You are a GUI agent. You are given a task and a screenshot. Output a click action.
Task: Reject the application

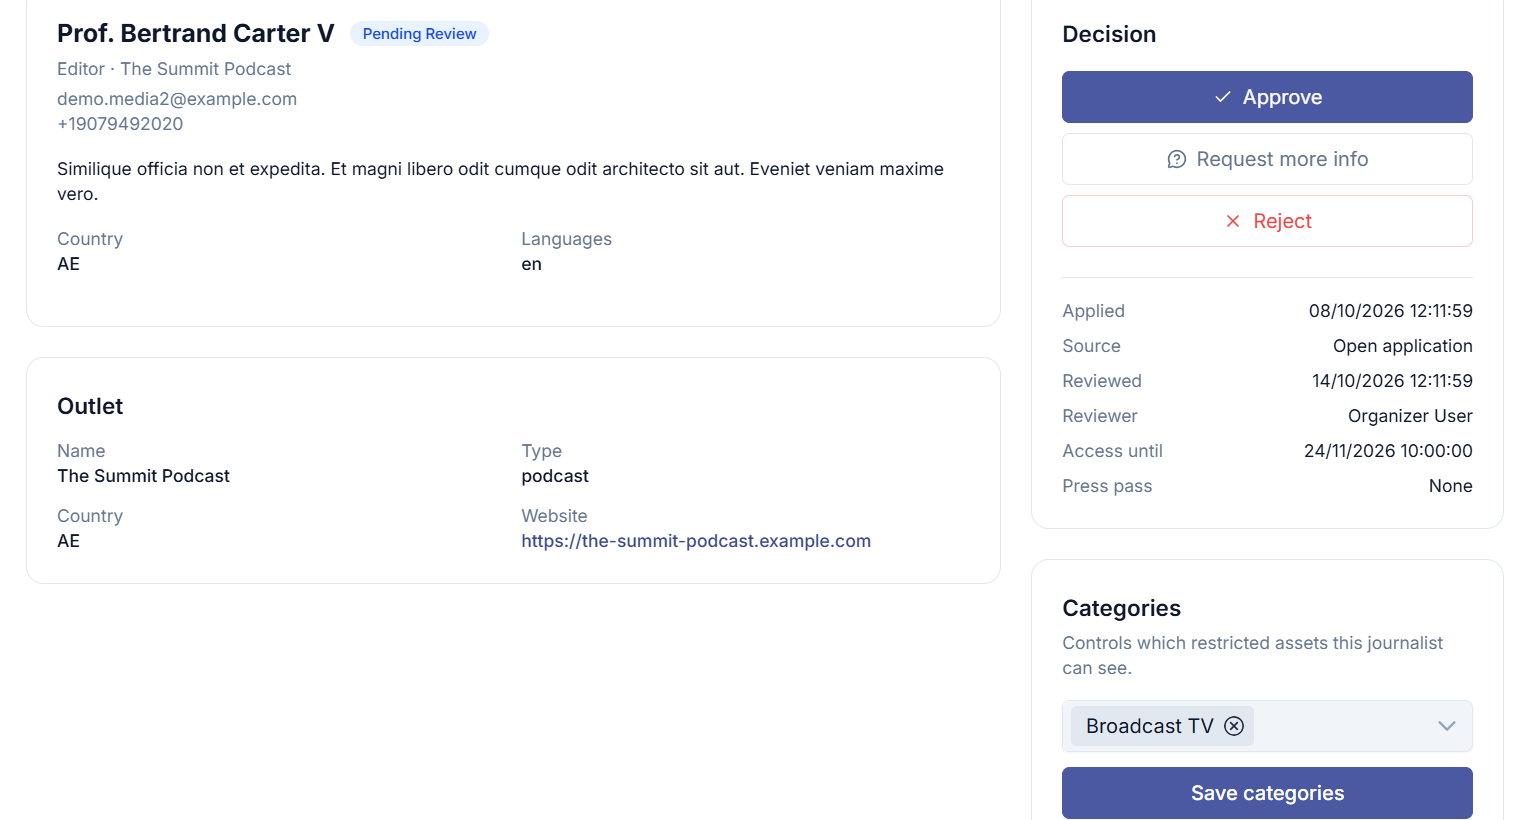tap(1267, 221)
